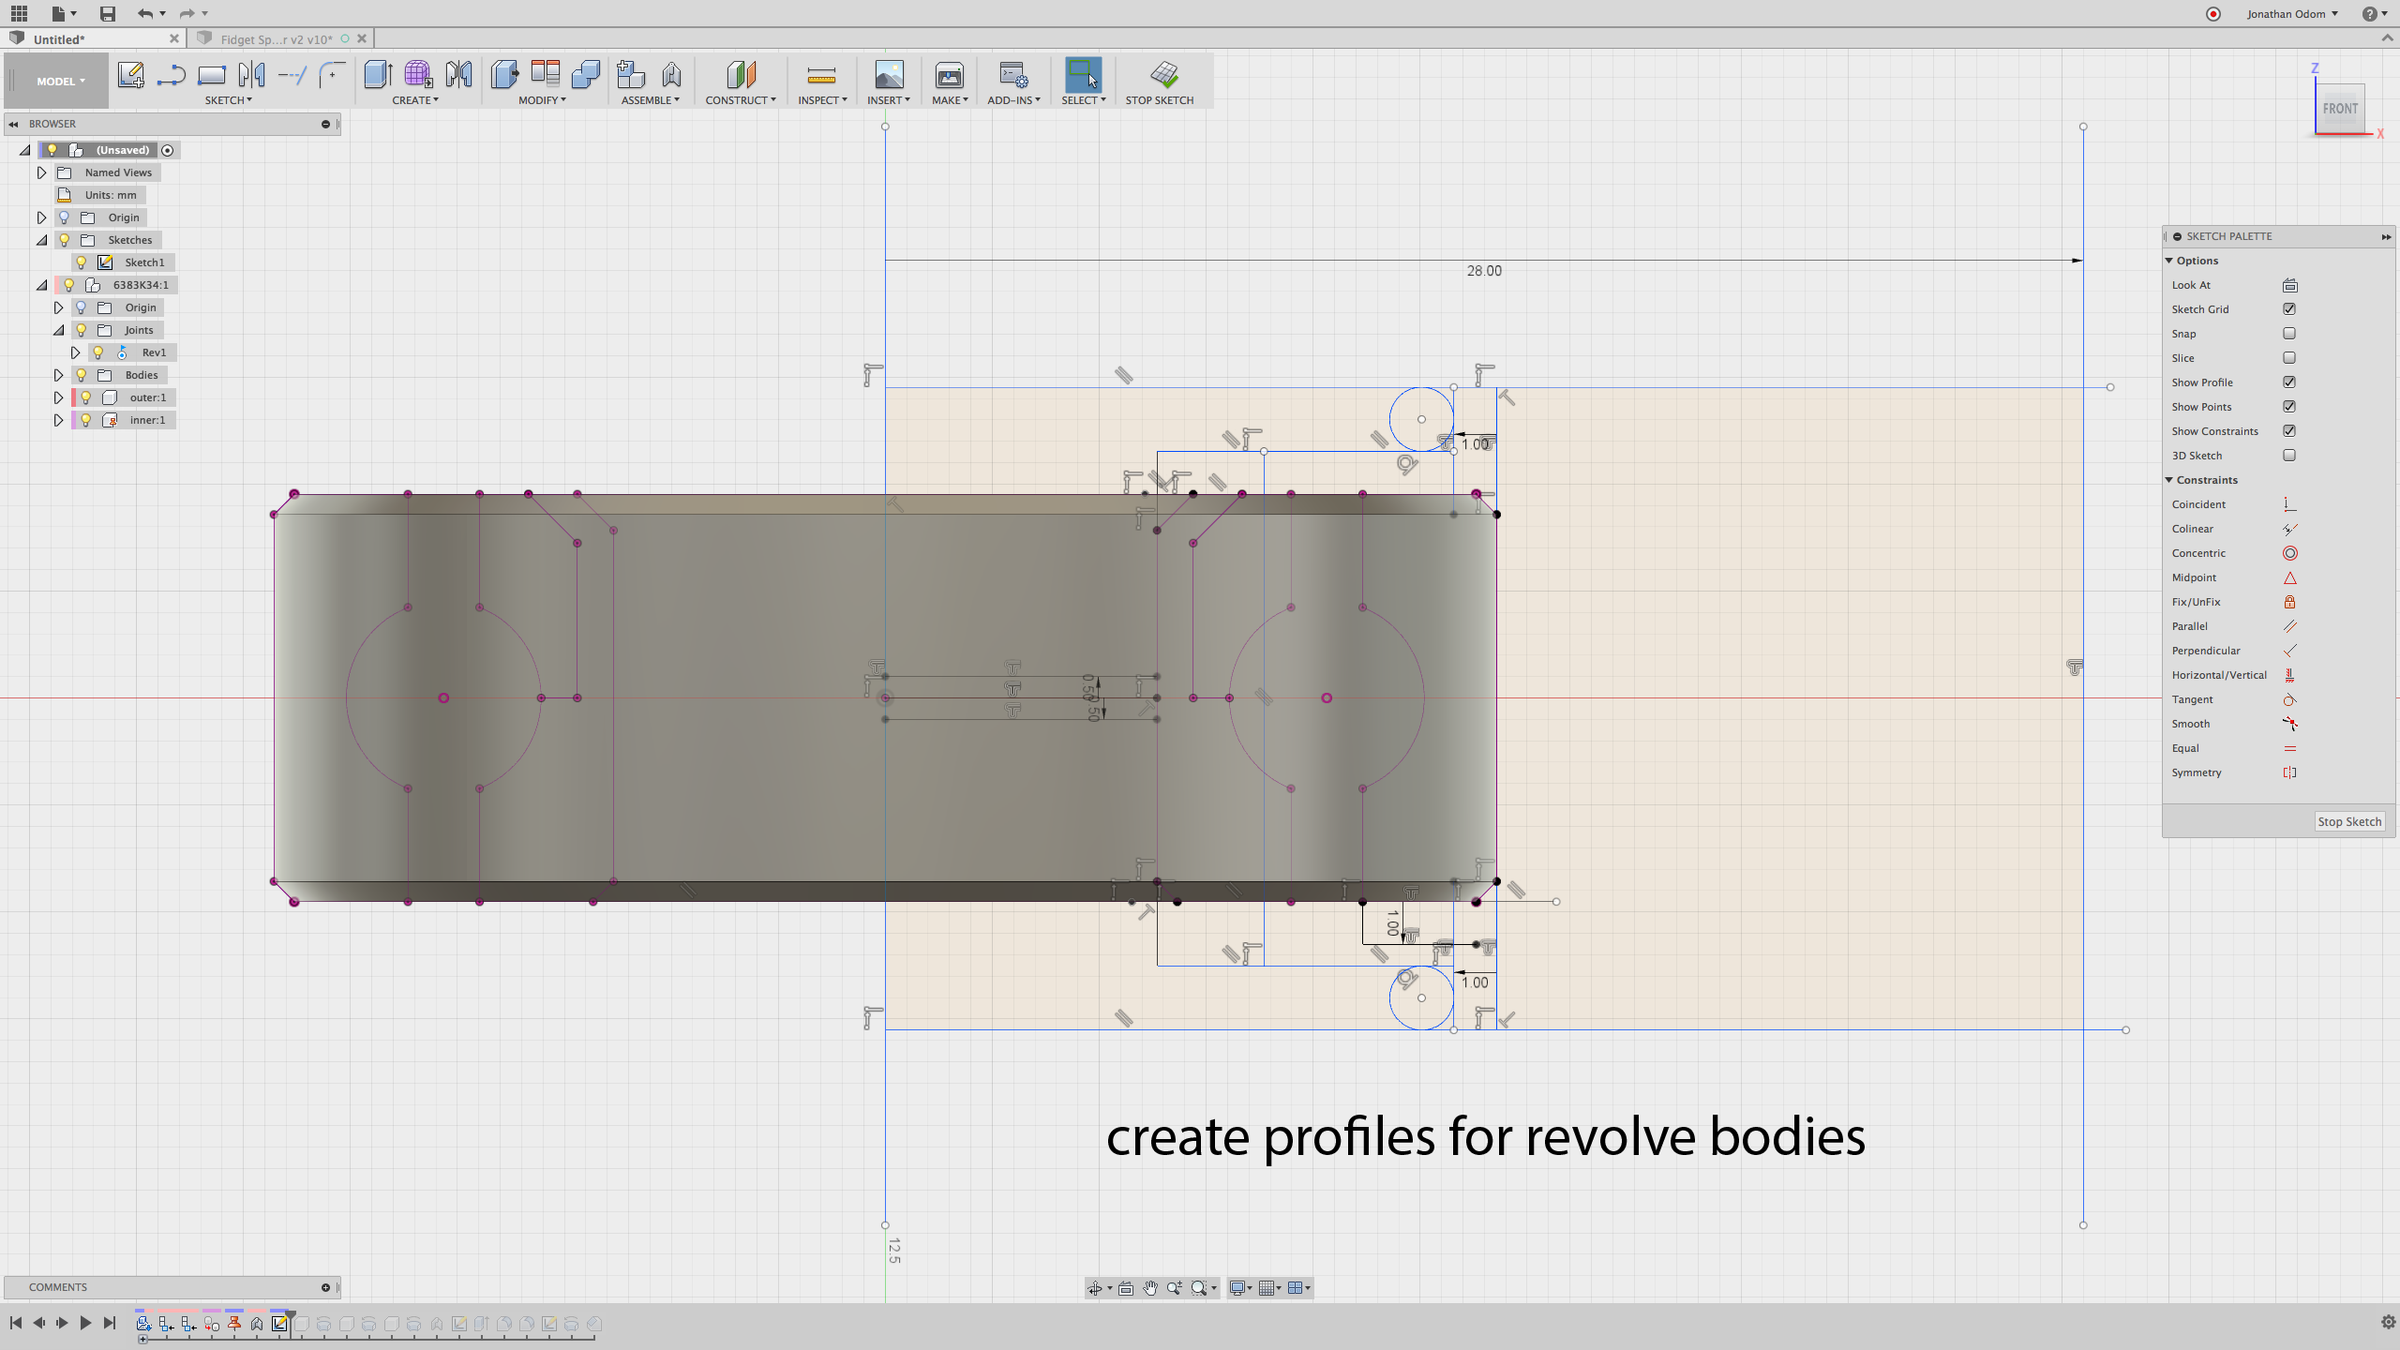2400x1350 pixels.
Task: Enable the Snap checkbox
Action: point(2289,334)
